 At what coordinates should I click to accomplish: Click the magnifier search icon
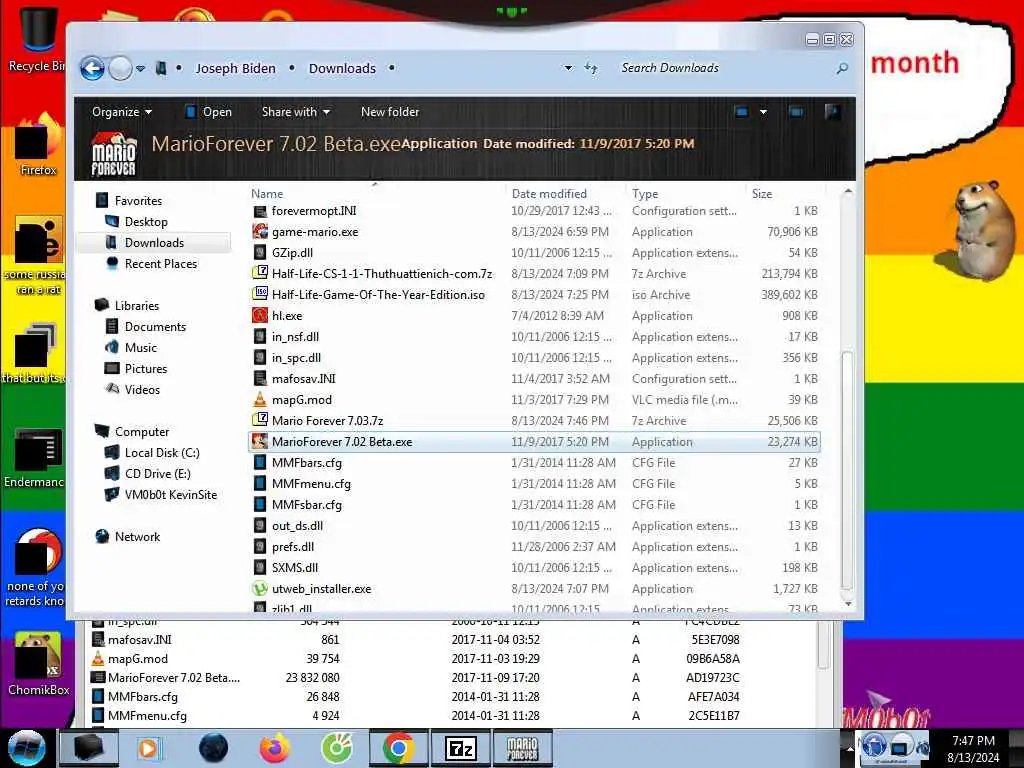[x=842, y=68]
